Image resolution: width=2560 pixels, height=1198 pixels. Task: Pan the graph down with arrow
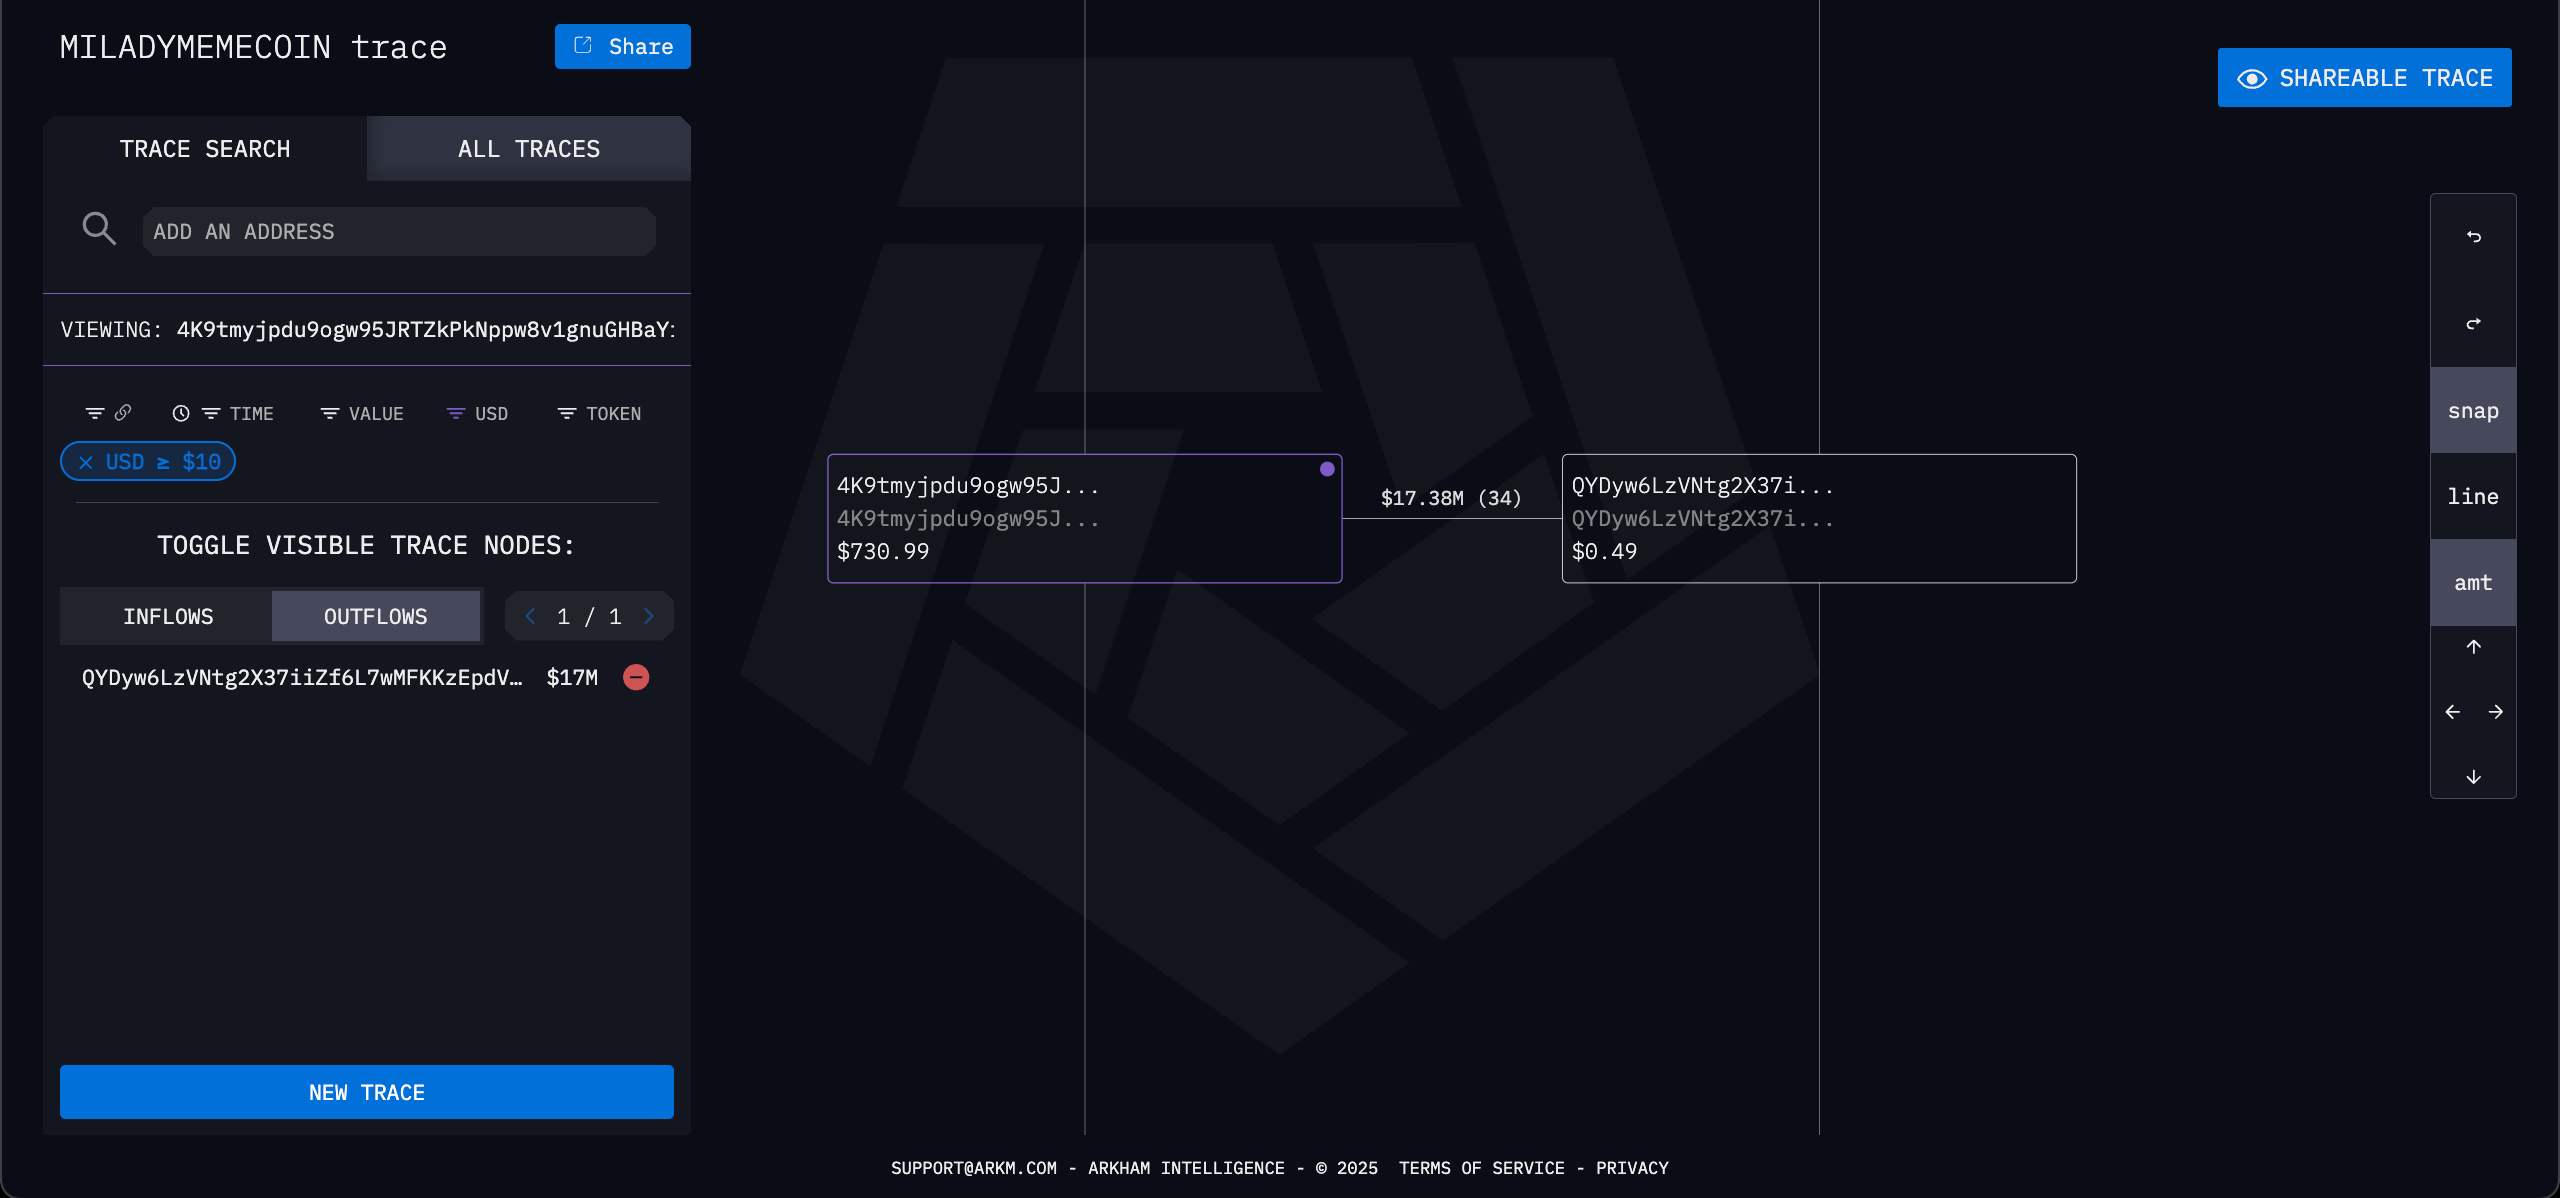click(2473, 777)
